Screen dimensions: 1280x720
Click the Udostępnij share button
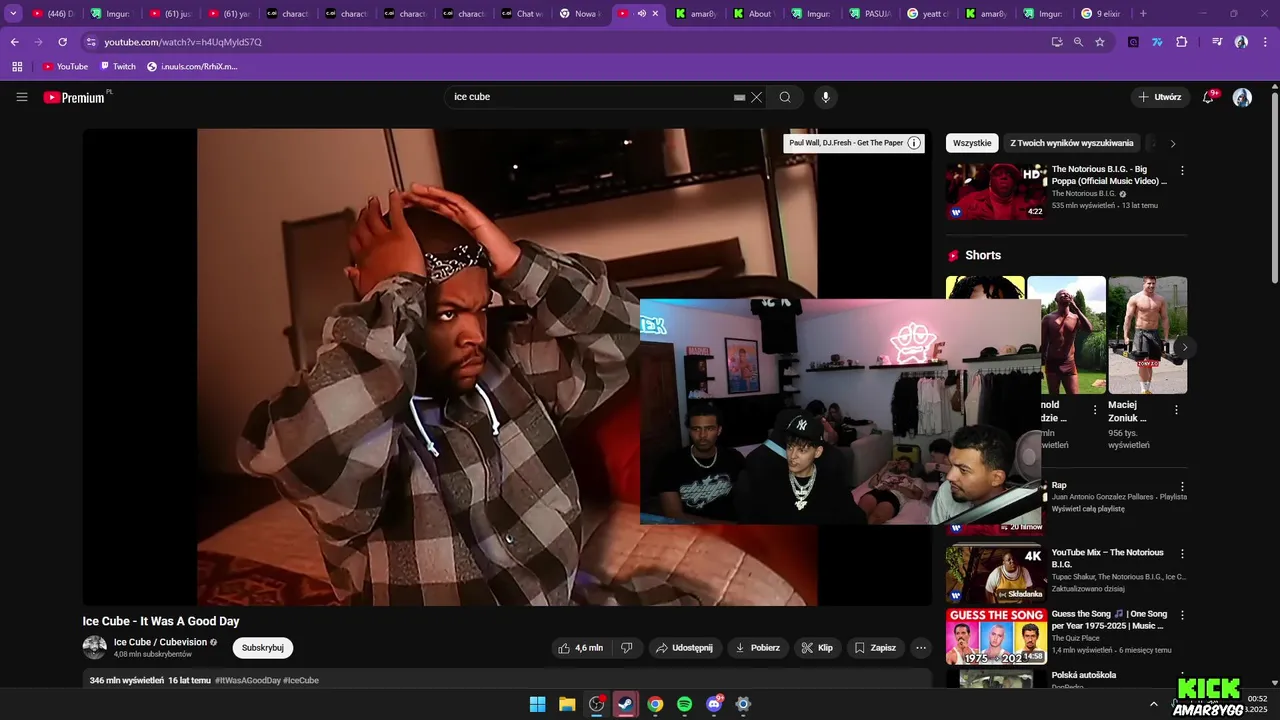(685, 648)
